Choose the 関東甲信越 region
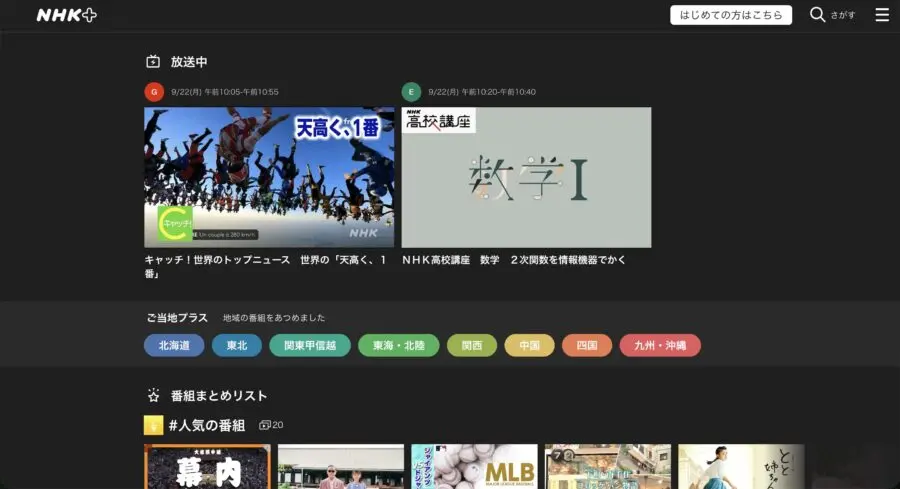Viewport: 900px width, 489px height. click(309, 346)
